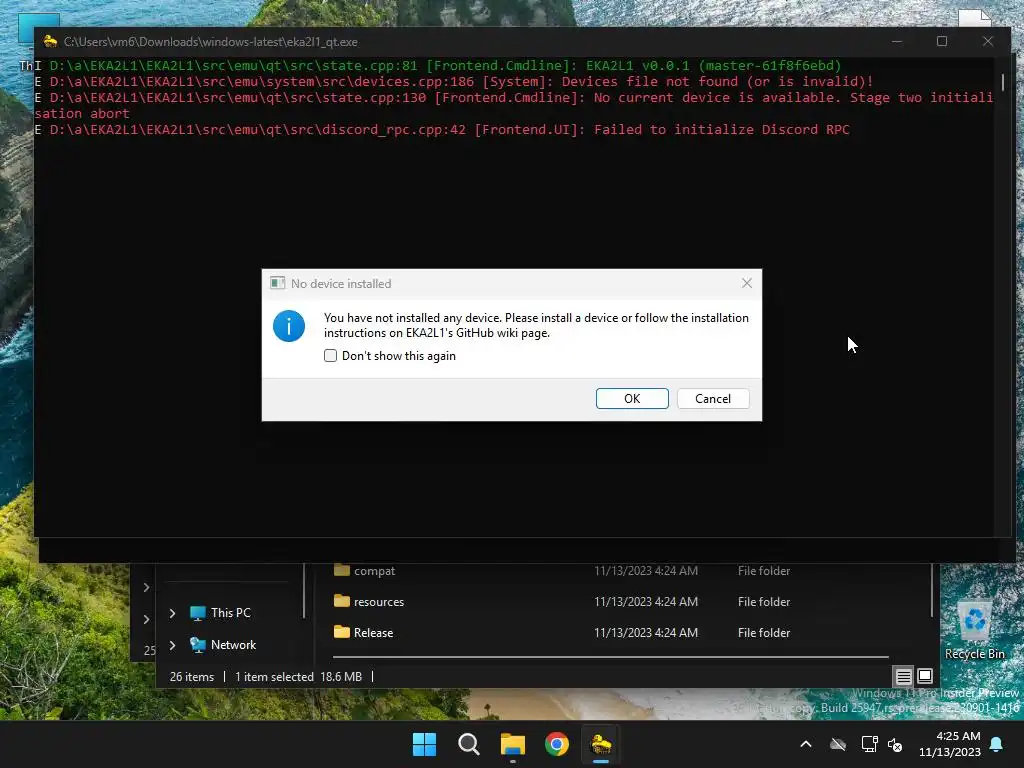Open the resources folder in File Explorer
The width and height of the screenshot is (1024, 768).
[x=379, y=601]
